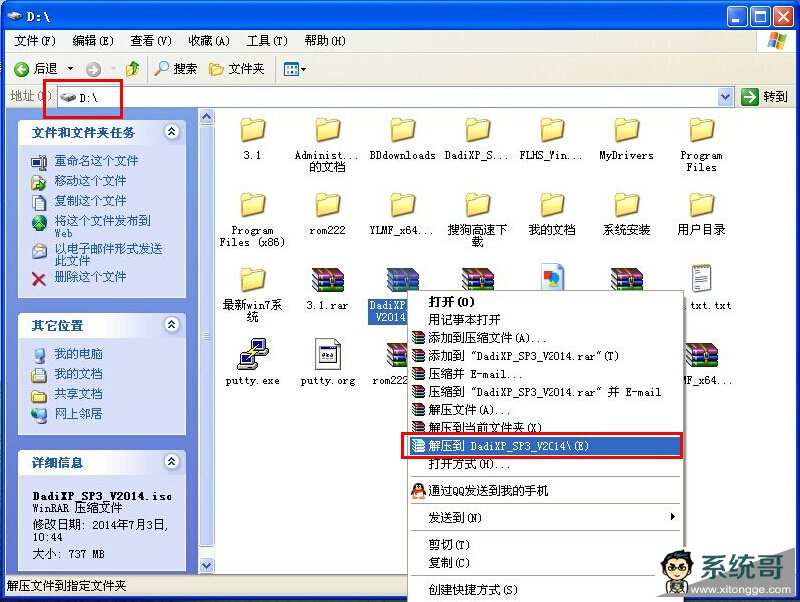The width and height of the screenshot is (800, 602).
Task: Select the 3.1 folder icon
Action: tap(253, 130)
